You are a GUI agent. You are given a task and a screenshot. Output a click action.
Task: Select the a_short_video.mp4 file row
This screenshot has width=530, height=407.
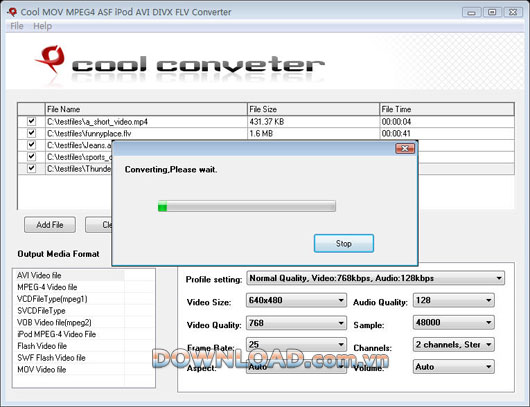click(x=266, y=121)
